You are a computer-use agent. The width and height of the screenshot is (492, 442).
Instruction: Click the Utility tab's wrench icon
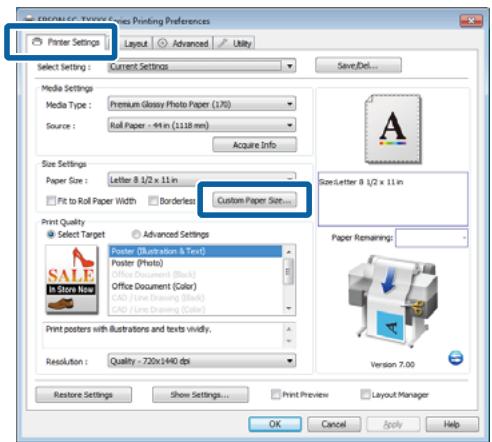[x=223, y=43]
